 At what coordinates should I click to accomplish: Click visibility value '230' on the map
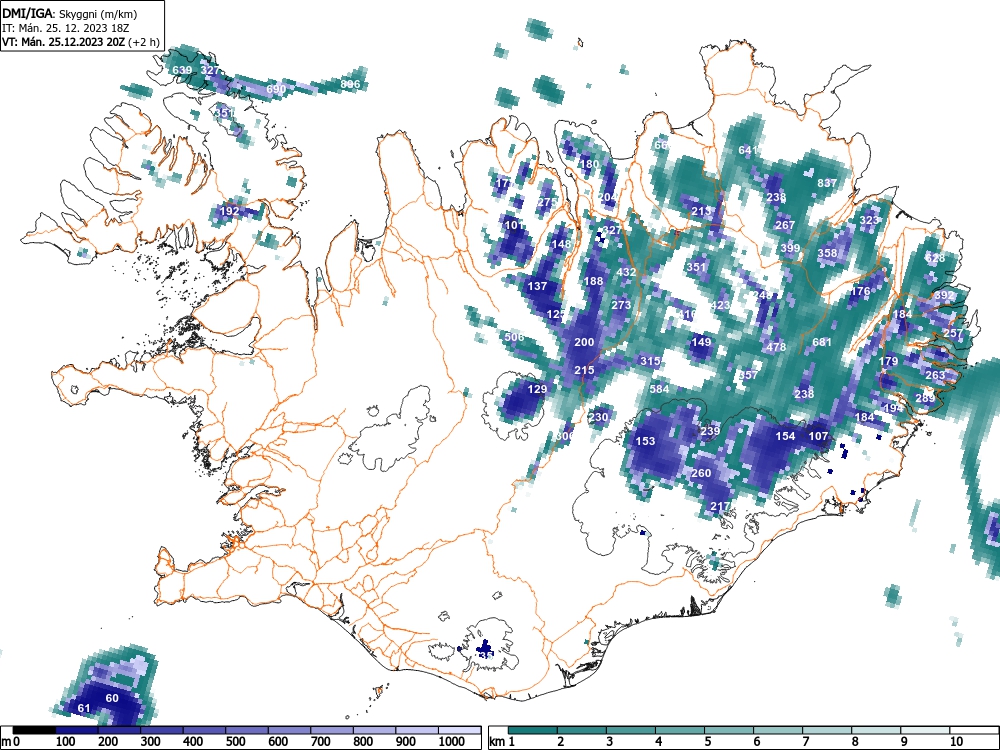pyautogui.click(x=598, y=417)
